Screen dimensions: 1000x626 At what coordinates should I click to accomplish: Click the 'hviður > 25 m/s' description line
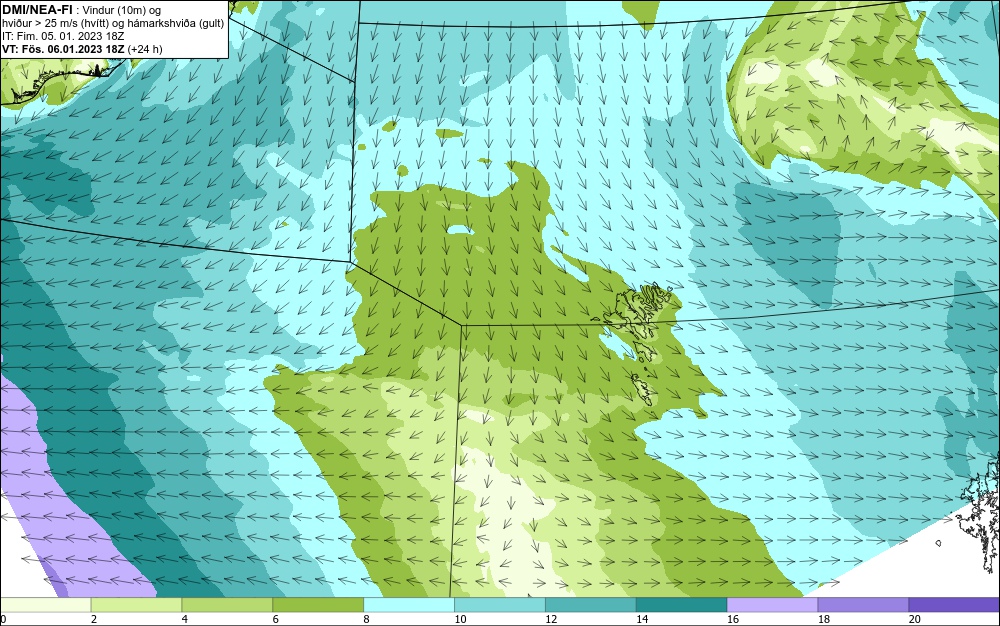pos(113,23)
